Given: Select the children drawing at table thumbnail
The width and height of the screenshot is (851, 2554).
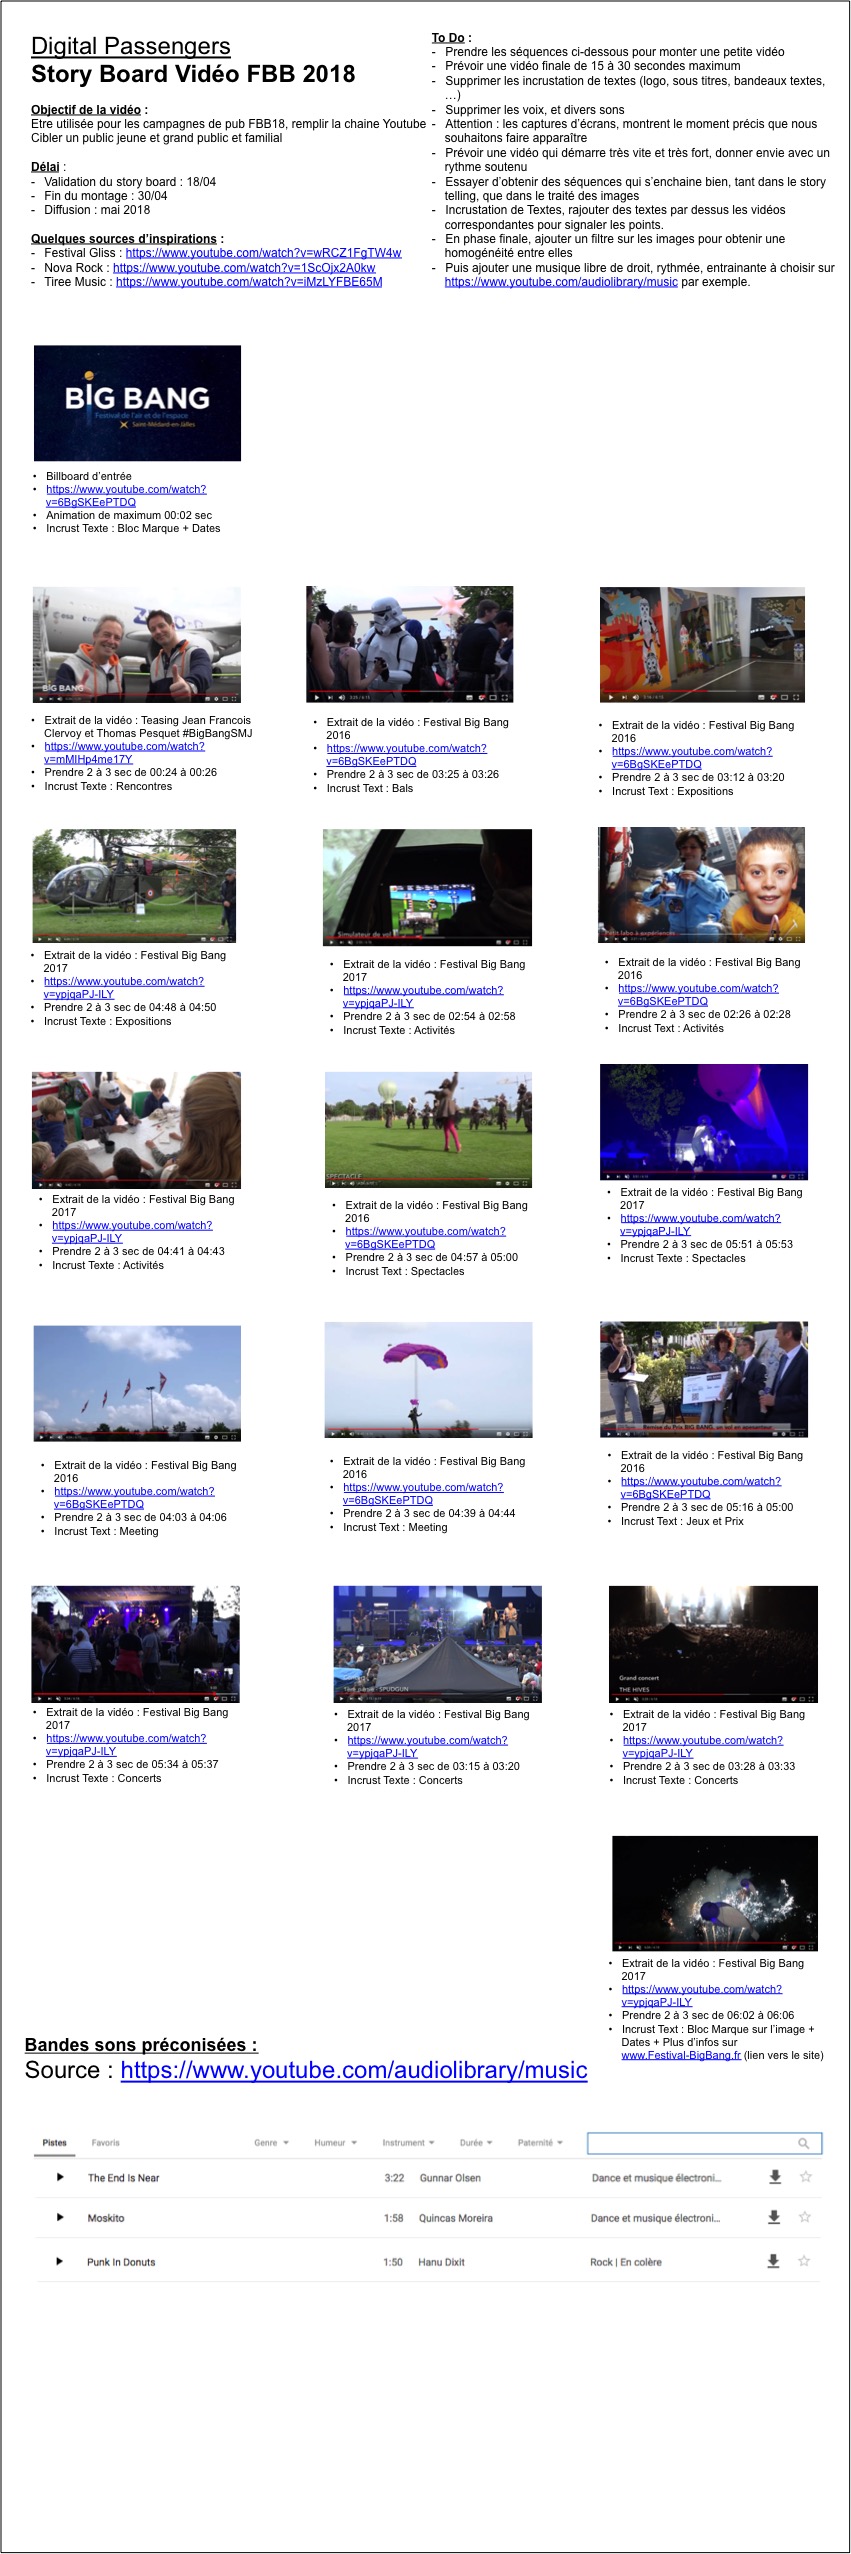Looking at the screenshot, I should click(136, 1130).
